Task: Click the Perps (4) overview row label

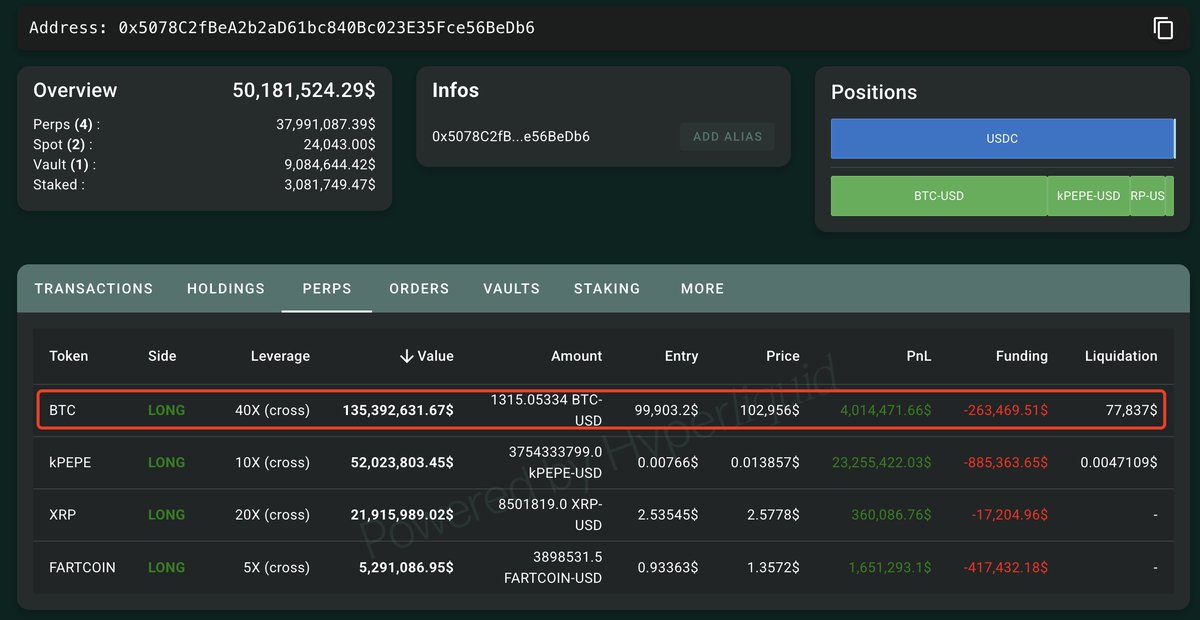Action: click(67, 125)
